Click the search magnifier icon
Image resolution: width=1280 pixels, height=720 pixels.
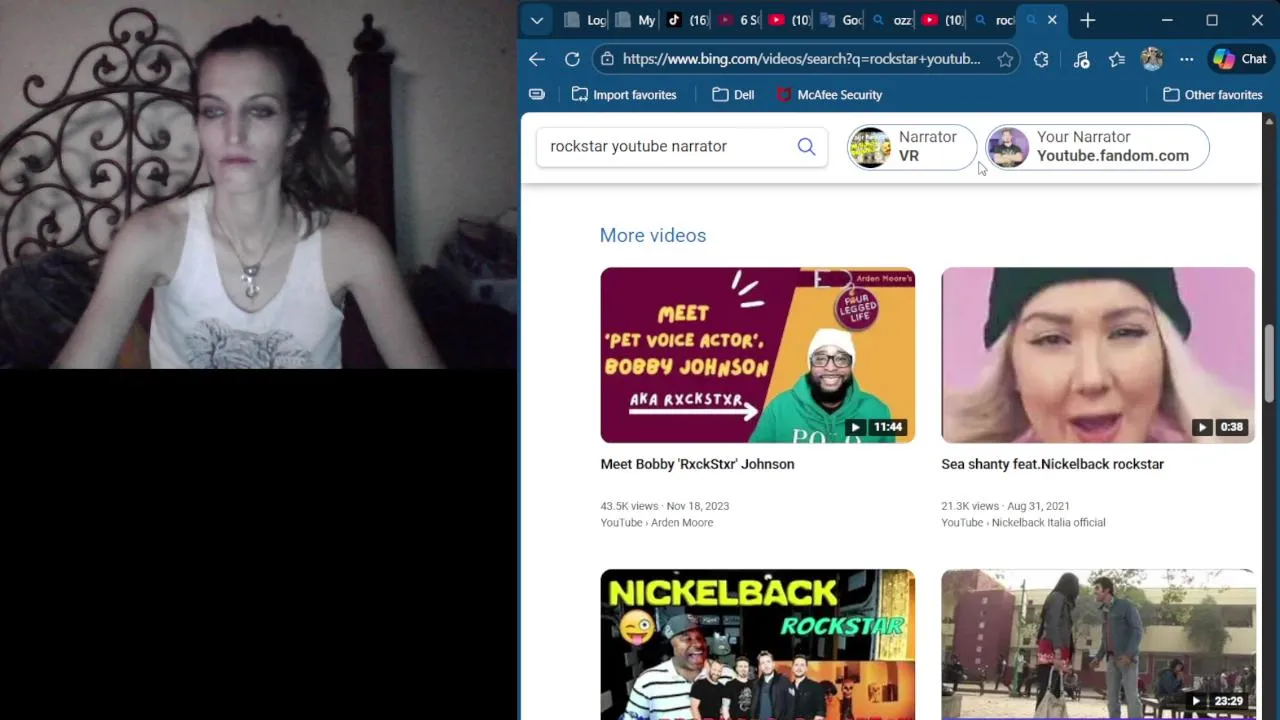pyautogui.click(x=806, y=146)
